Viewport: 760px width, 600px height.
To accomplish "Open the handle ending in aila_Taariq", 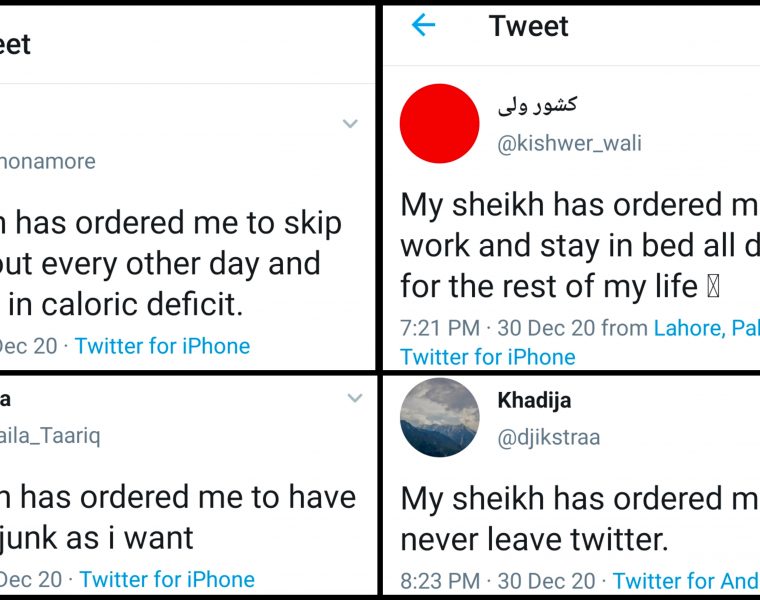I will point(50,435).
